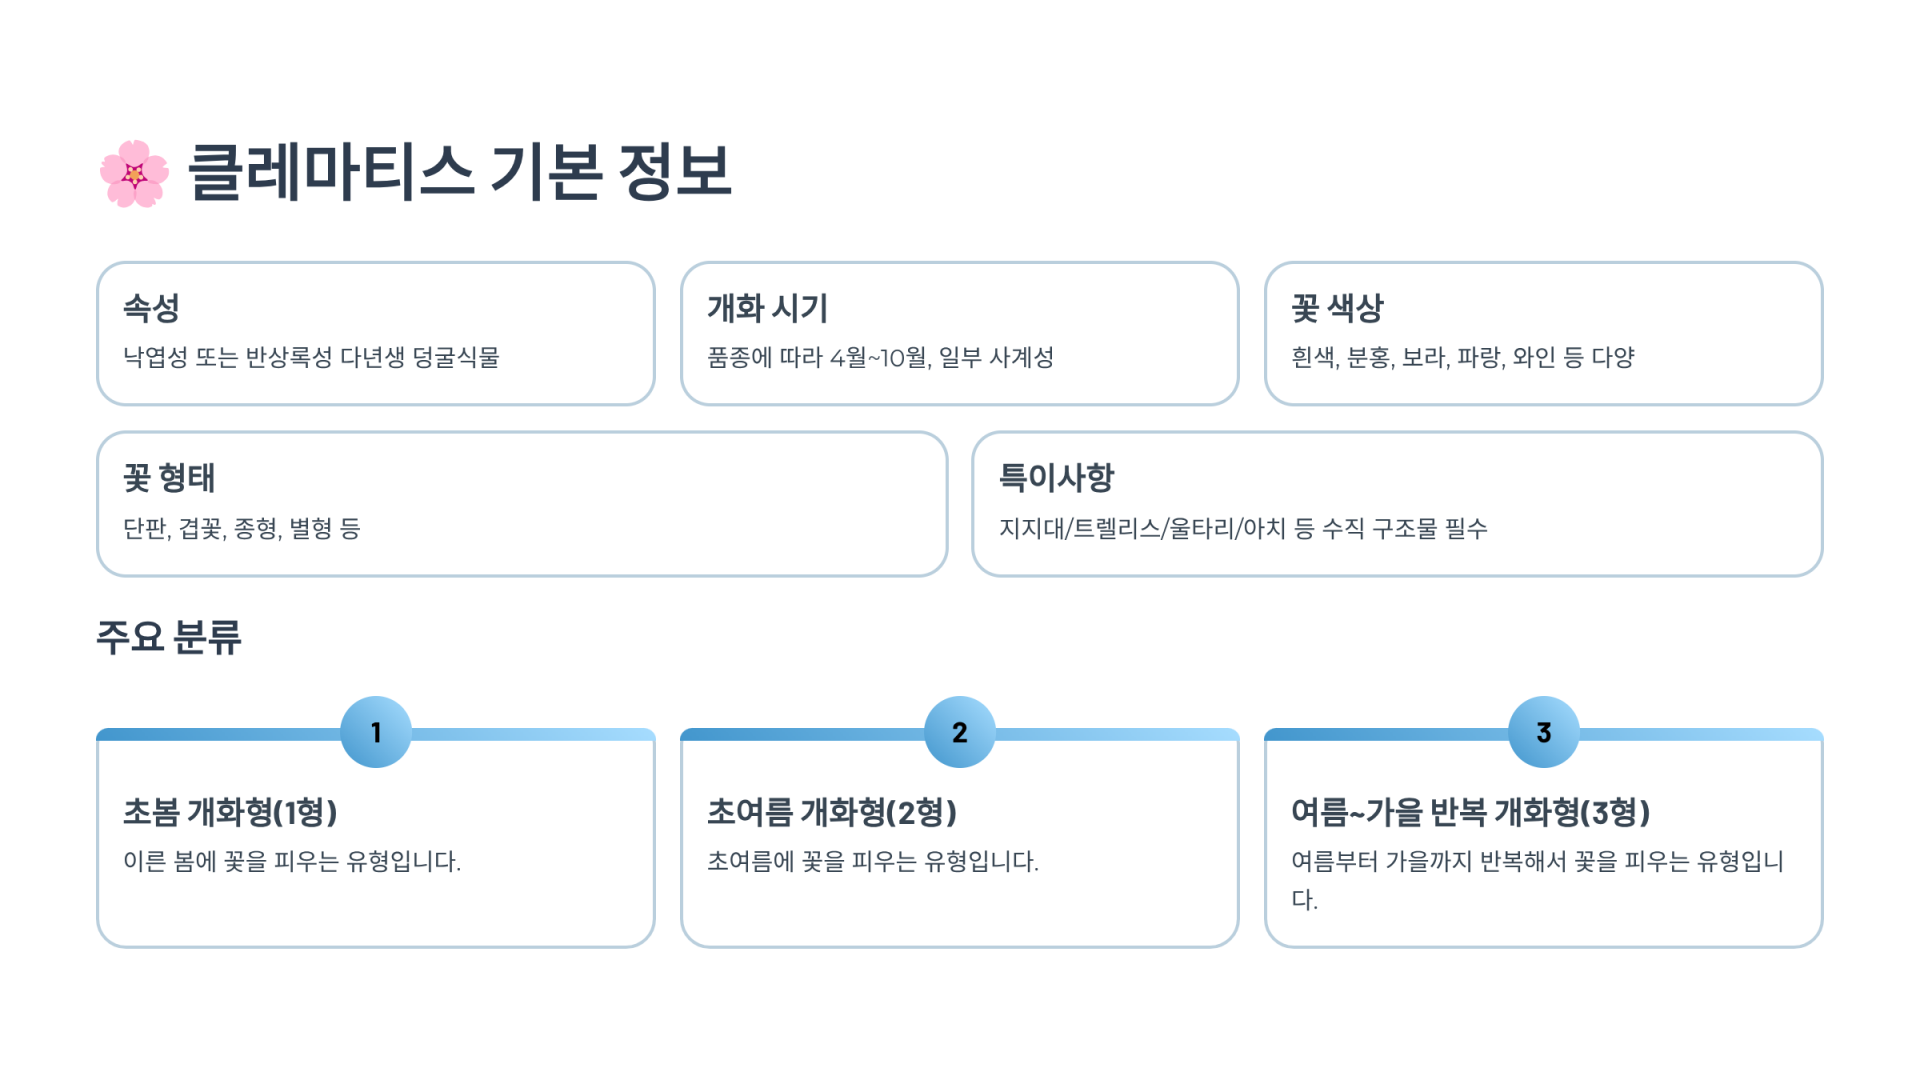1920x1080 pixels.
Task: Click the pink flower icon beside the title
Action: click(x=135, y=174)
